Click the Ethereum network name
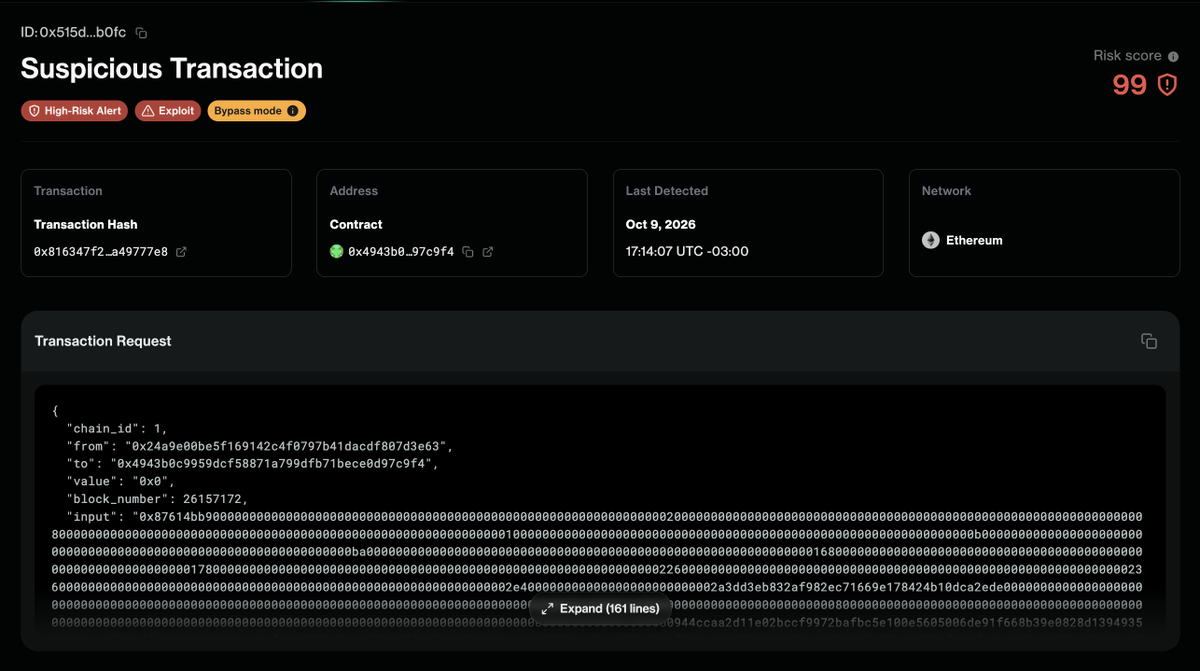Screen dimensions: 1200x671 point(974,241)
